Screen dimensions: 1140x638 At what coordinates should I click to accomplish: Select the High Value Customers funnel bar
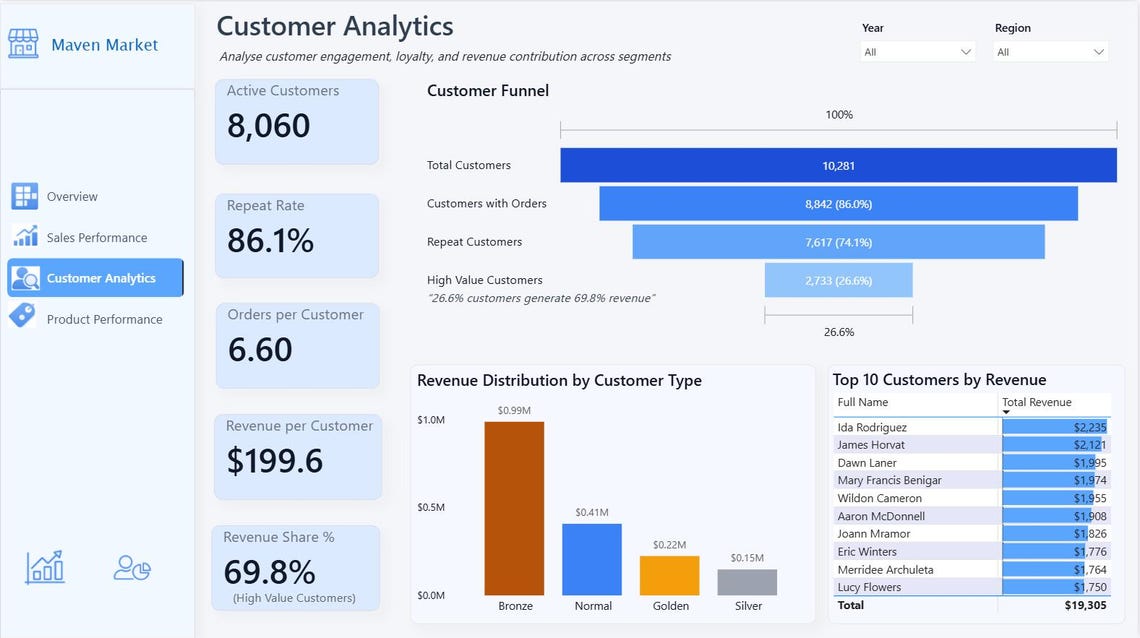(838, 280)
